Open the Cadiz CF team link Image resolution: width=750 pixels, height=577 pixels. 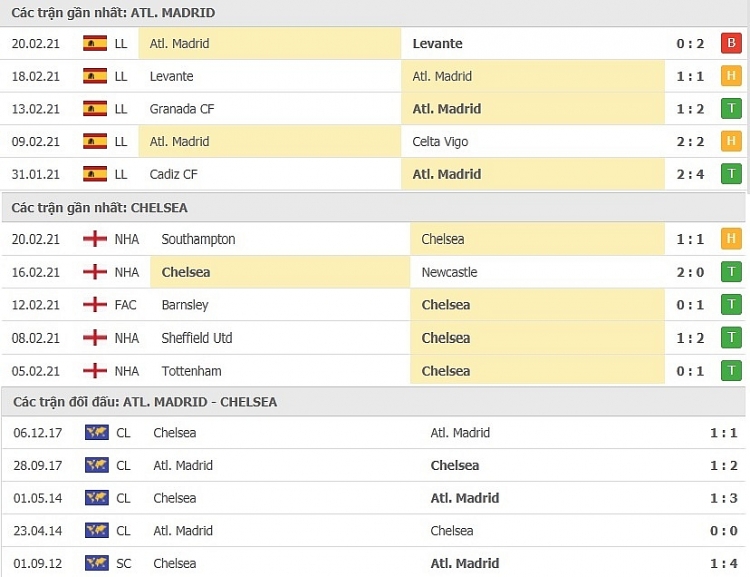[x=173, y=174]
